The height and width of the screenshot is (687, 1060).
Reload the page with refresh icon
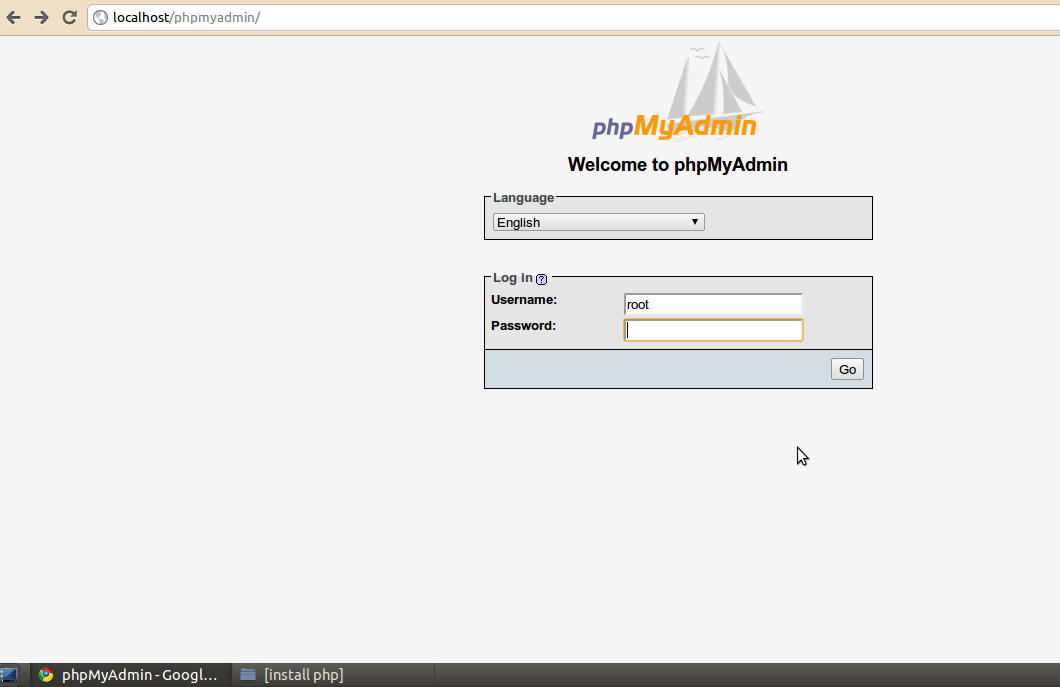click(69, 18)
